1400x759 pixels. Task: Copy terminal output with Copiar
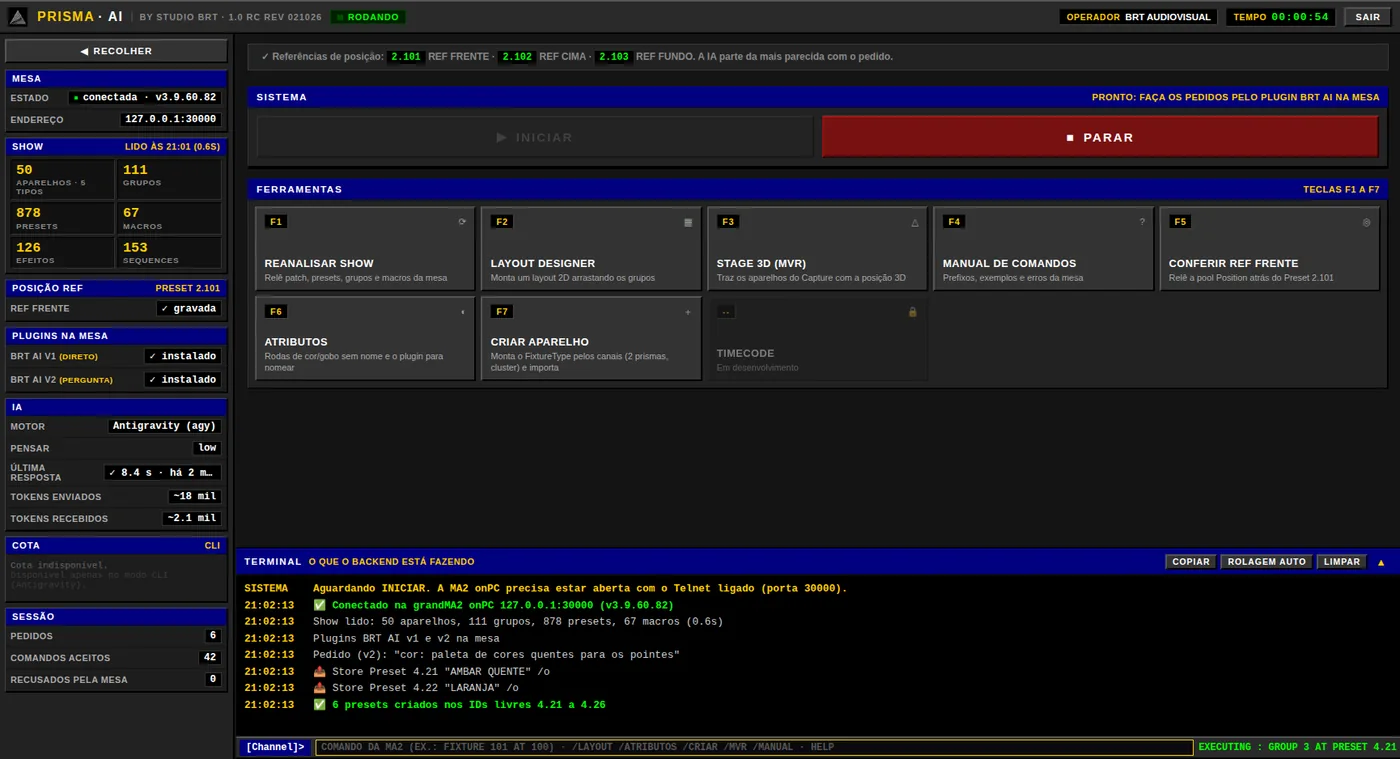[x=1191, y=562]
